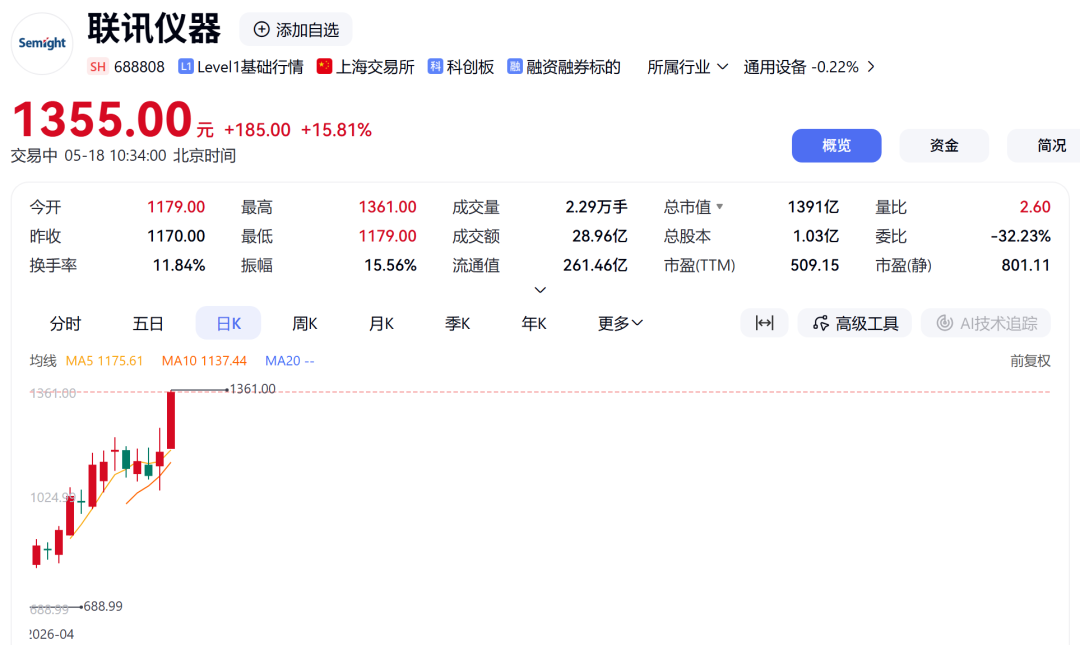Switch to the 概览 tab
The width and height of the screenshot is (1080, 645).
(x=836, y=145)
